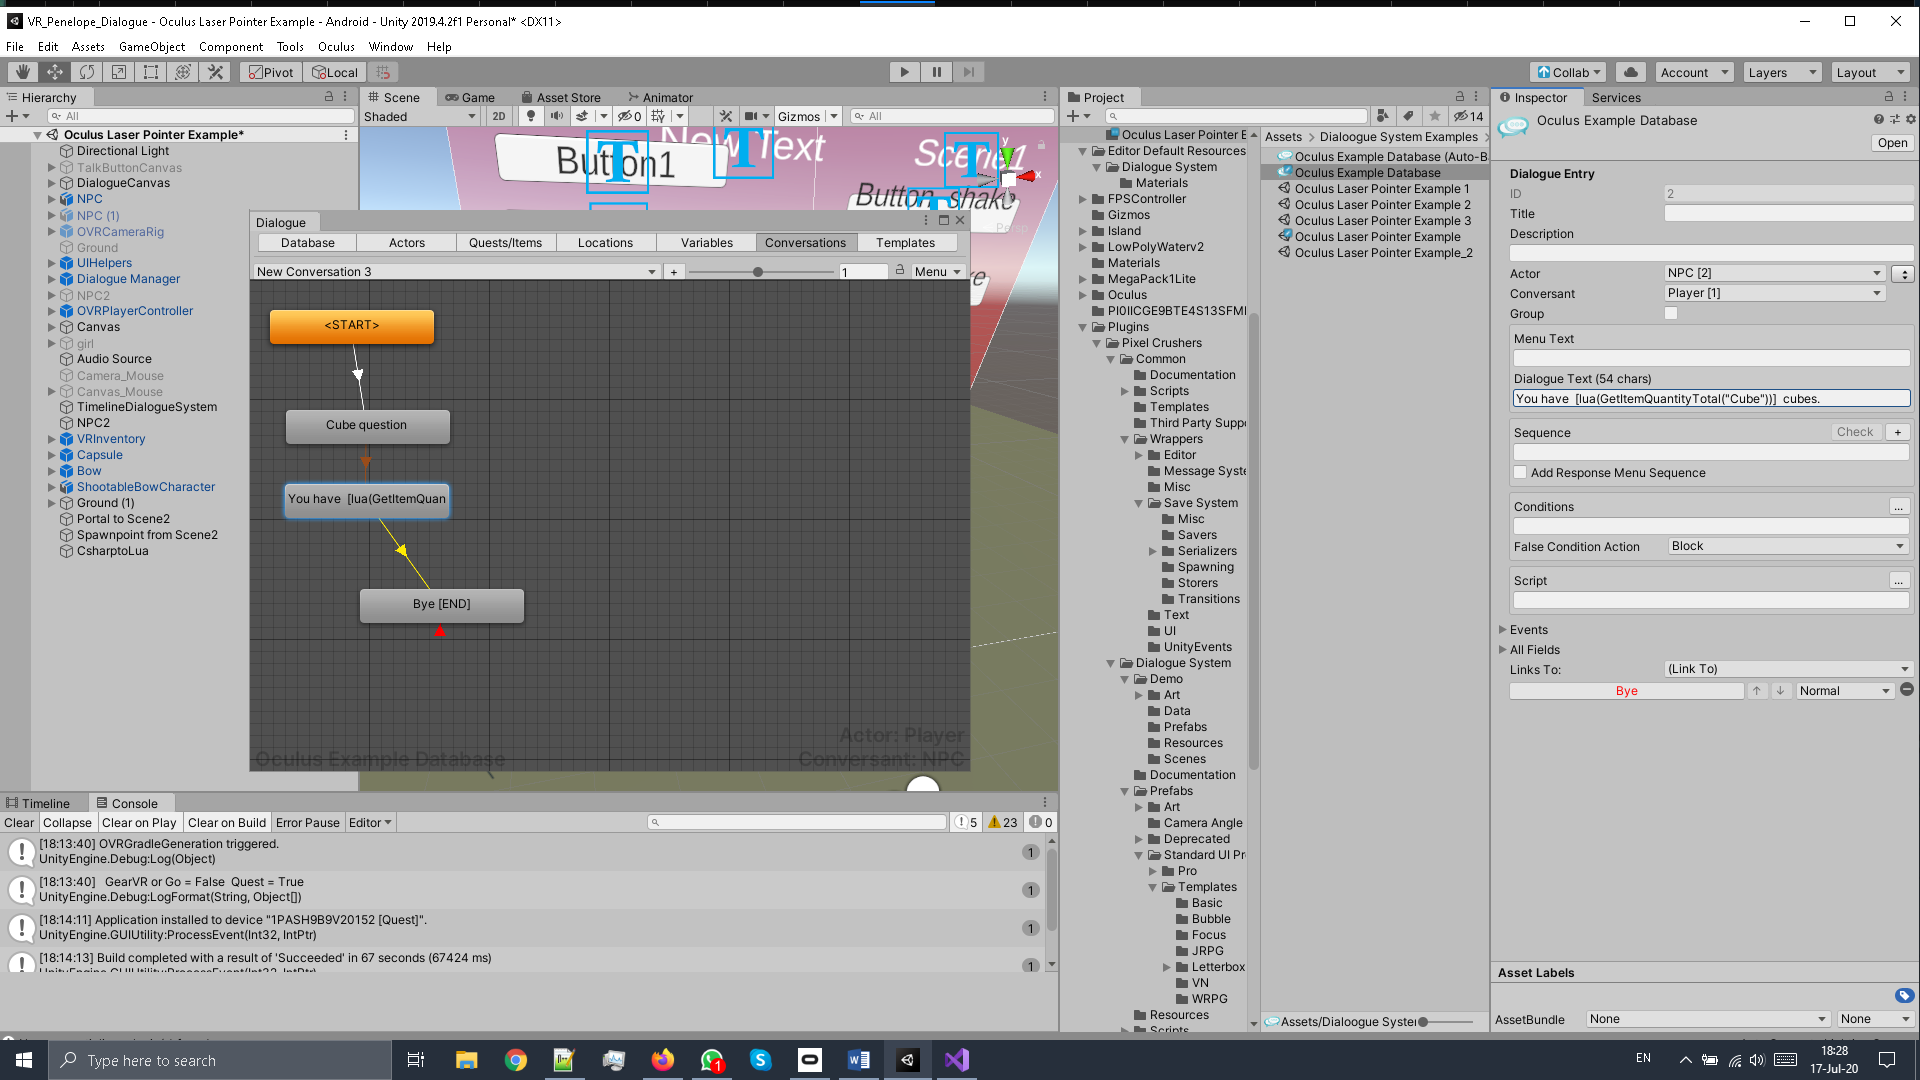This screenshot has width=1920, height=1080.
Task: Move Bye link down
Action: tap(1780, 691)
